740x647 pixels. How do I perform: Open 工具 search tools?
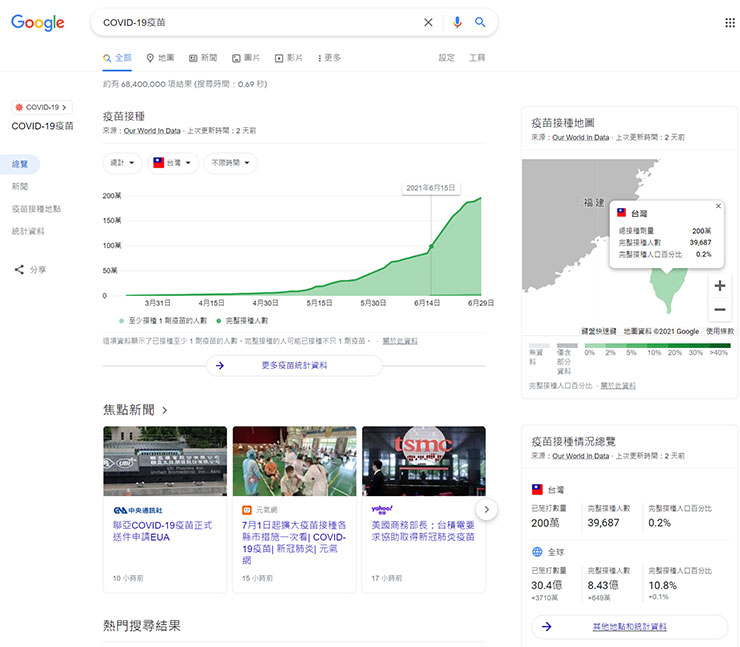(477, 58)
